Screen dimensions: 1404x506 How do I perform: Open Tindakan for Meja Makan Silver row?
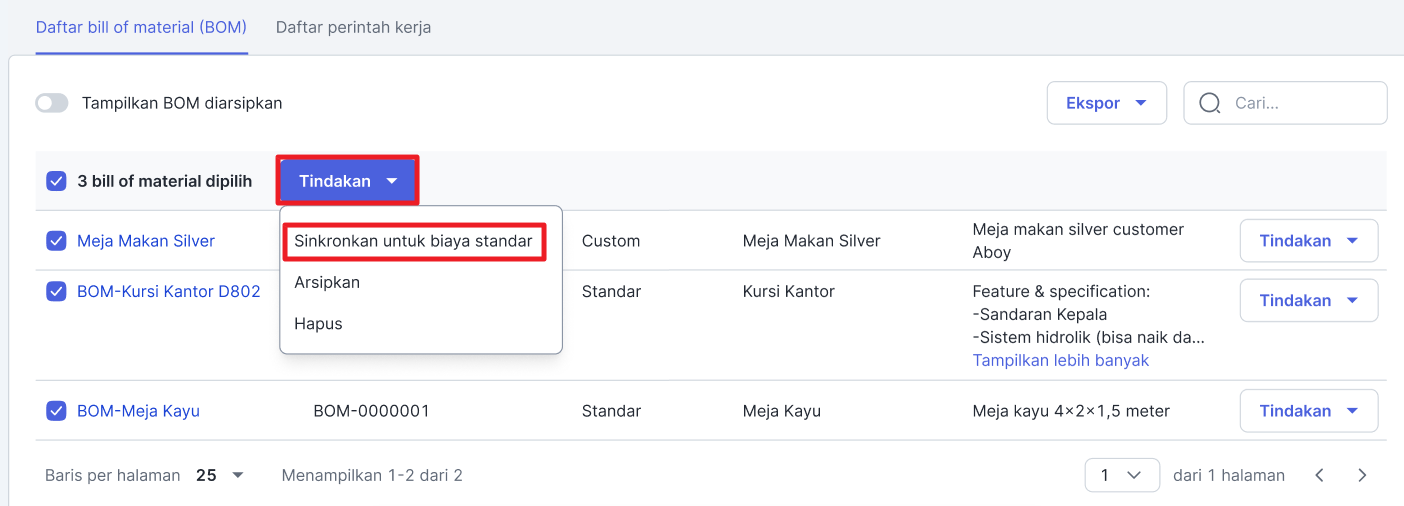tap(1309, 241)
